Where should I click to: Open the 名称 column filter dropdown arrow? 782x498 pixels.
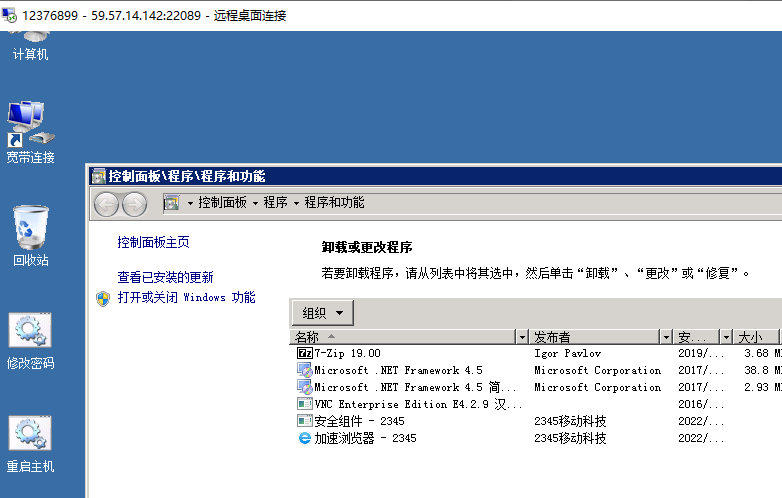pyautogui.click(x=522, y=337)
